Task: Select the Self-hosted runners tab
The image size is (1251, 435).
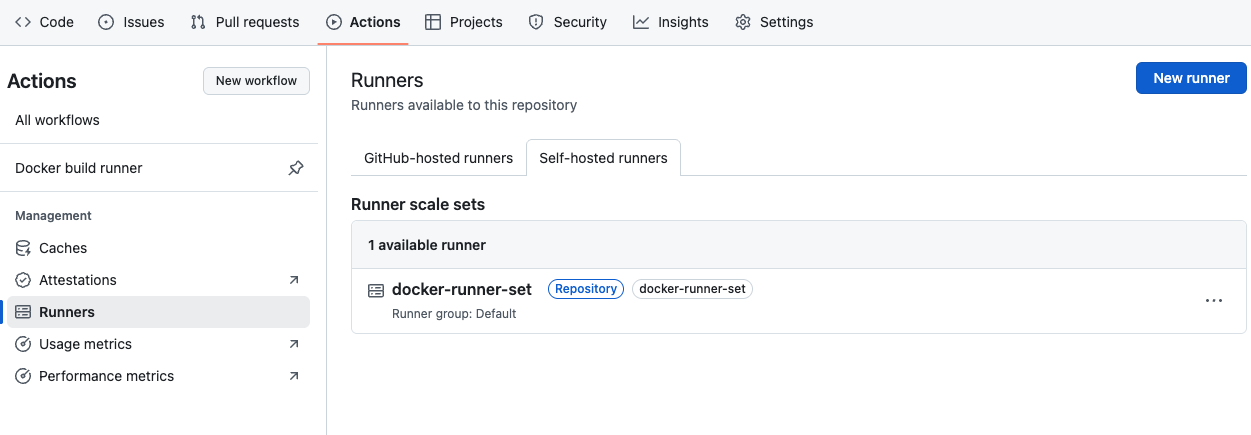Action: 603,158
